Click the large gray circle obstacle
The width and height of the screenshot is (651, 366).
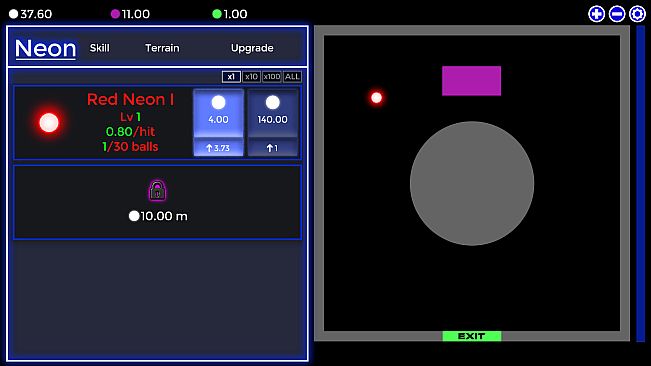(x=472, y=183)
